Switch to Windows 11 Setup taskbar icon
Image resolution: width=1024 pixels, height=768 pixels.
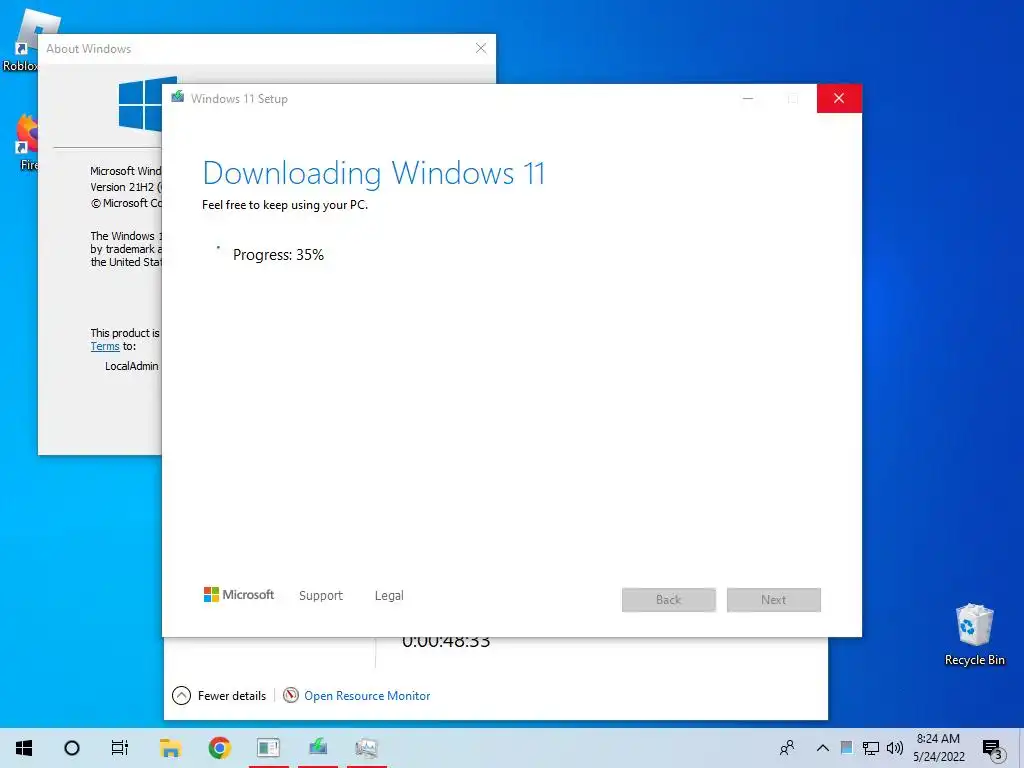[x=318, y=746]
